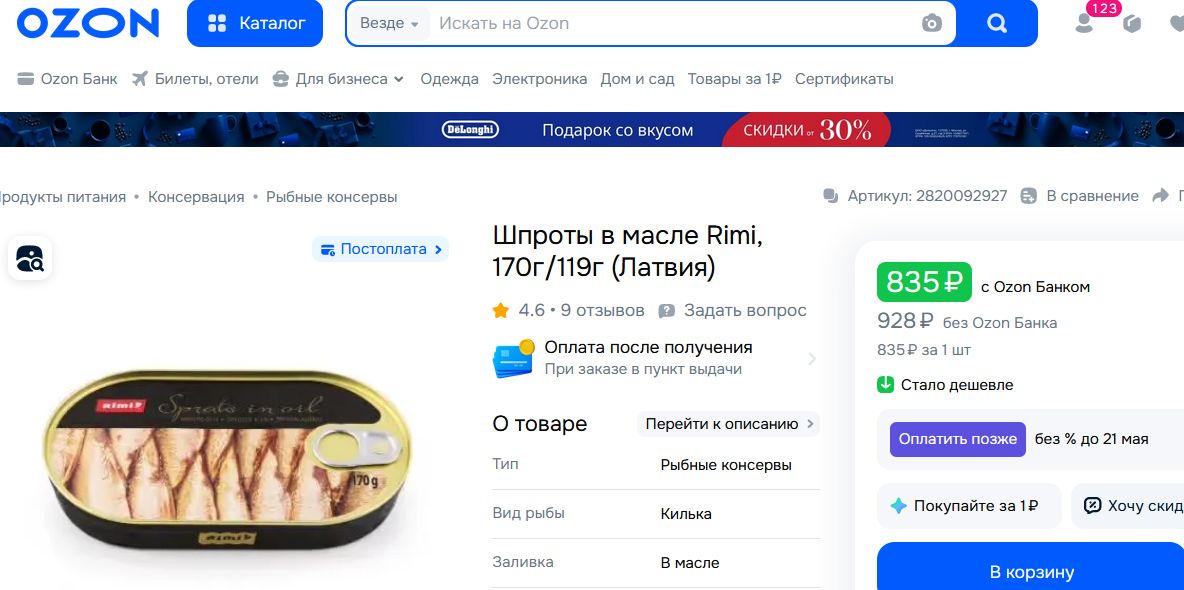The image size is (1184, 590).
Task: Click the share arrow icon
Action: (1161, 196)
